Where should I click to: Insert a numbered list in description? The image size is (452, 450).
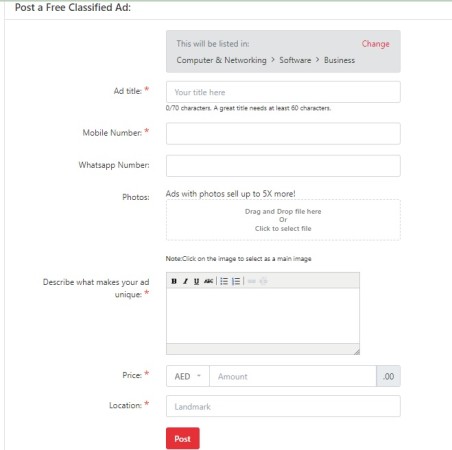[x=236, y=281]
